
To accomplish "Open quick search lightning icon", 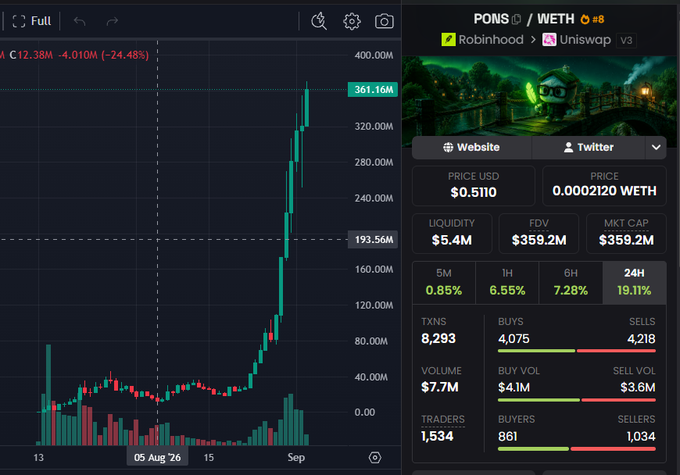I will (319, 21).
